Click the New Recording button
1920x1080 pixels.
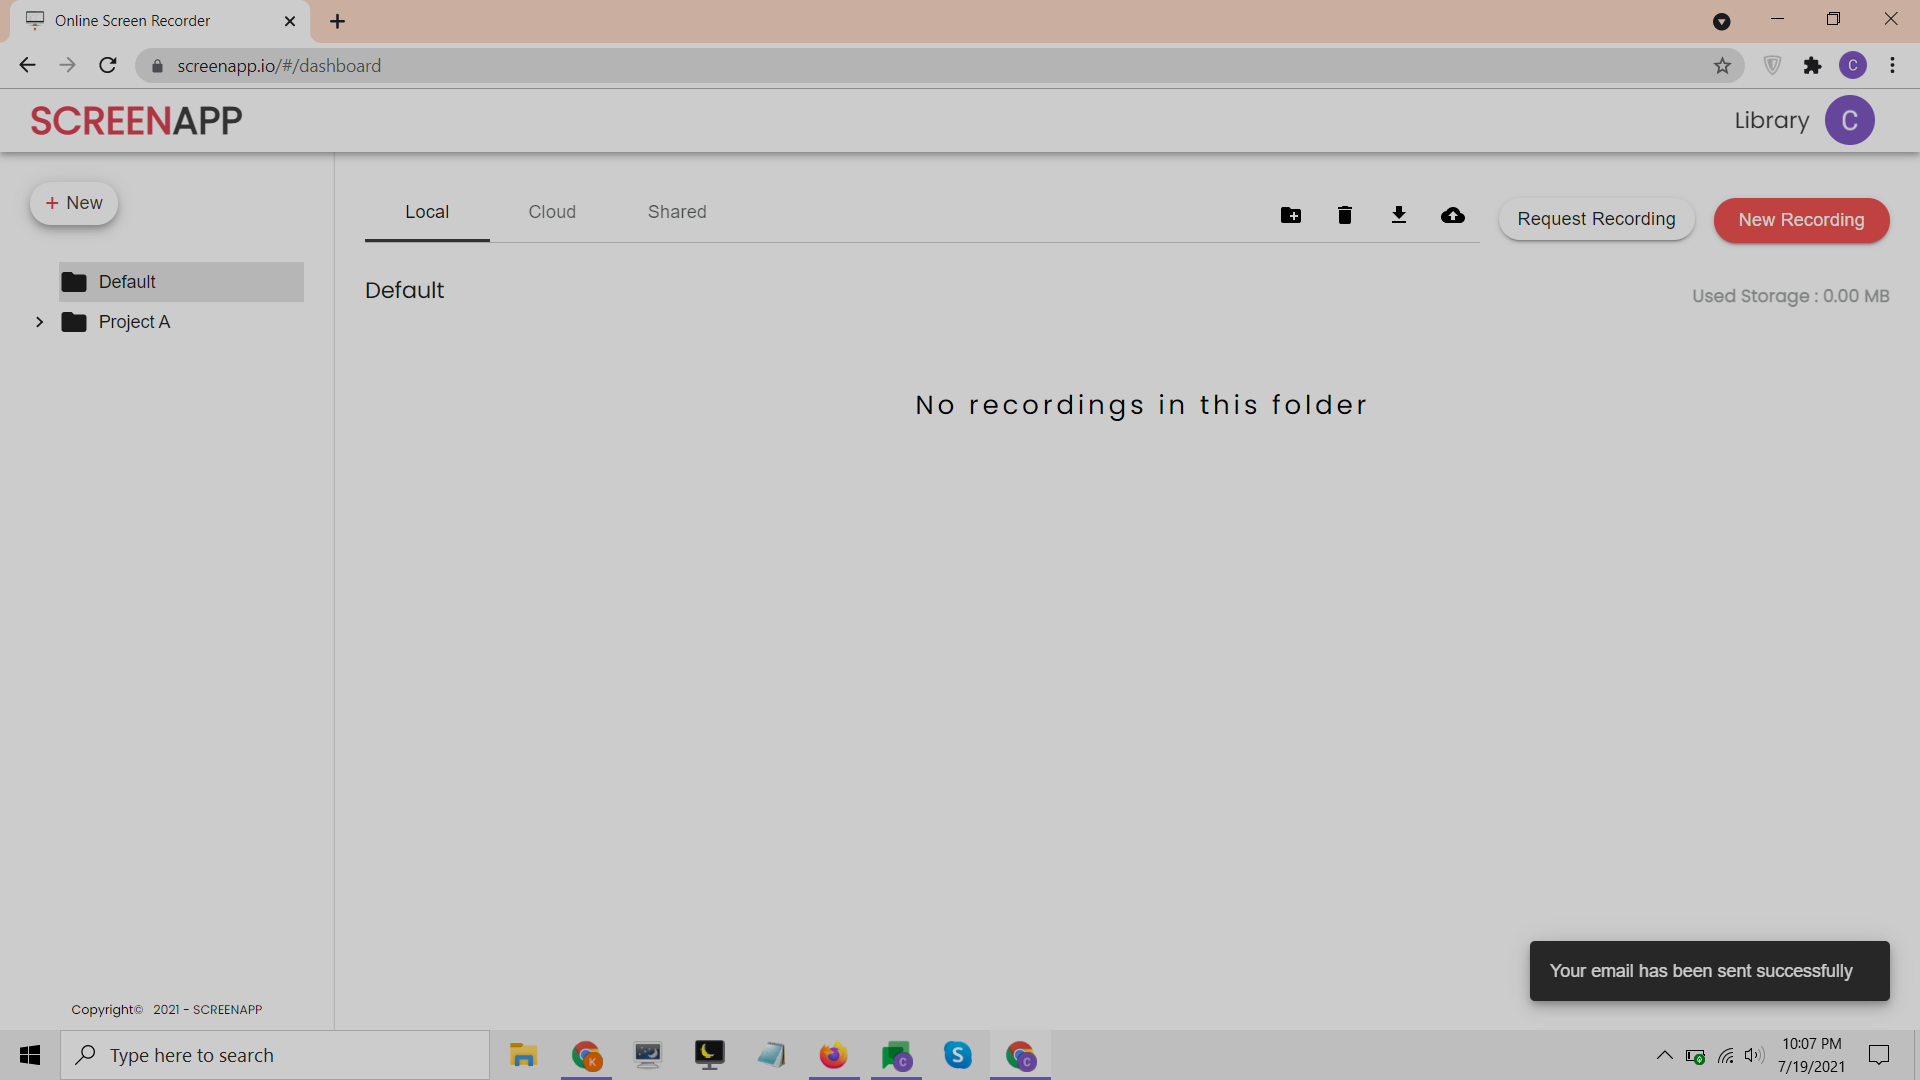(x=1801, y=220)
